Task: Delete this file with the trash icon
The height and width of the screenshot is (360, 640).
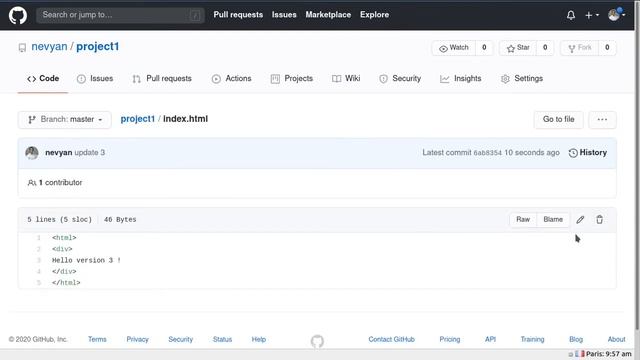Action: click(599, 220)
